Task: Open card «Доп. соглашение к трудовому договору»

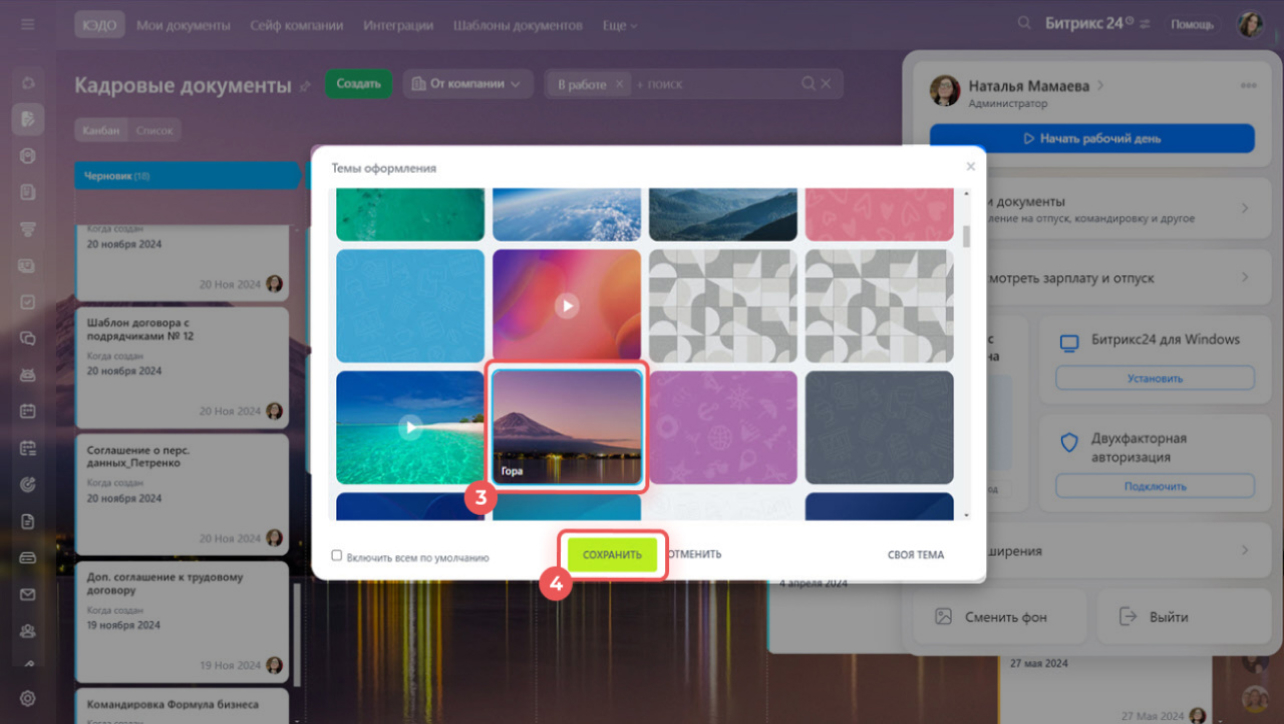Action: pos(182,621)
